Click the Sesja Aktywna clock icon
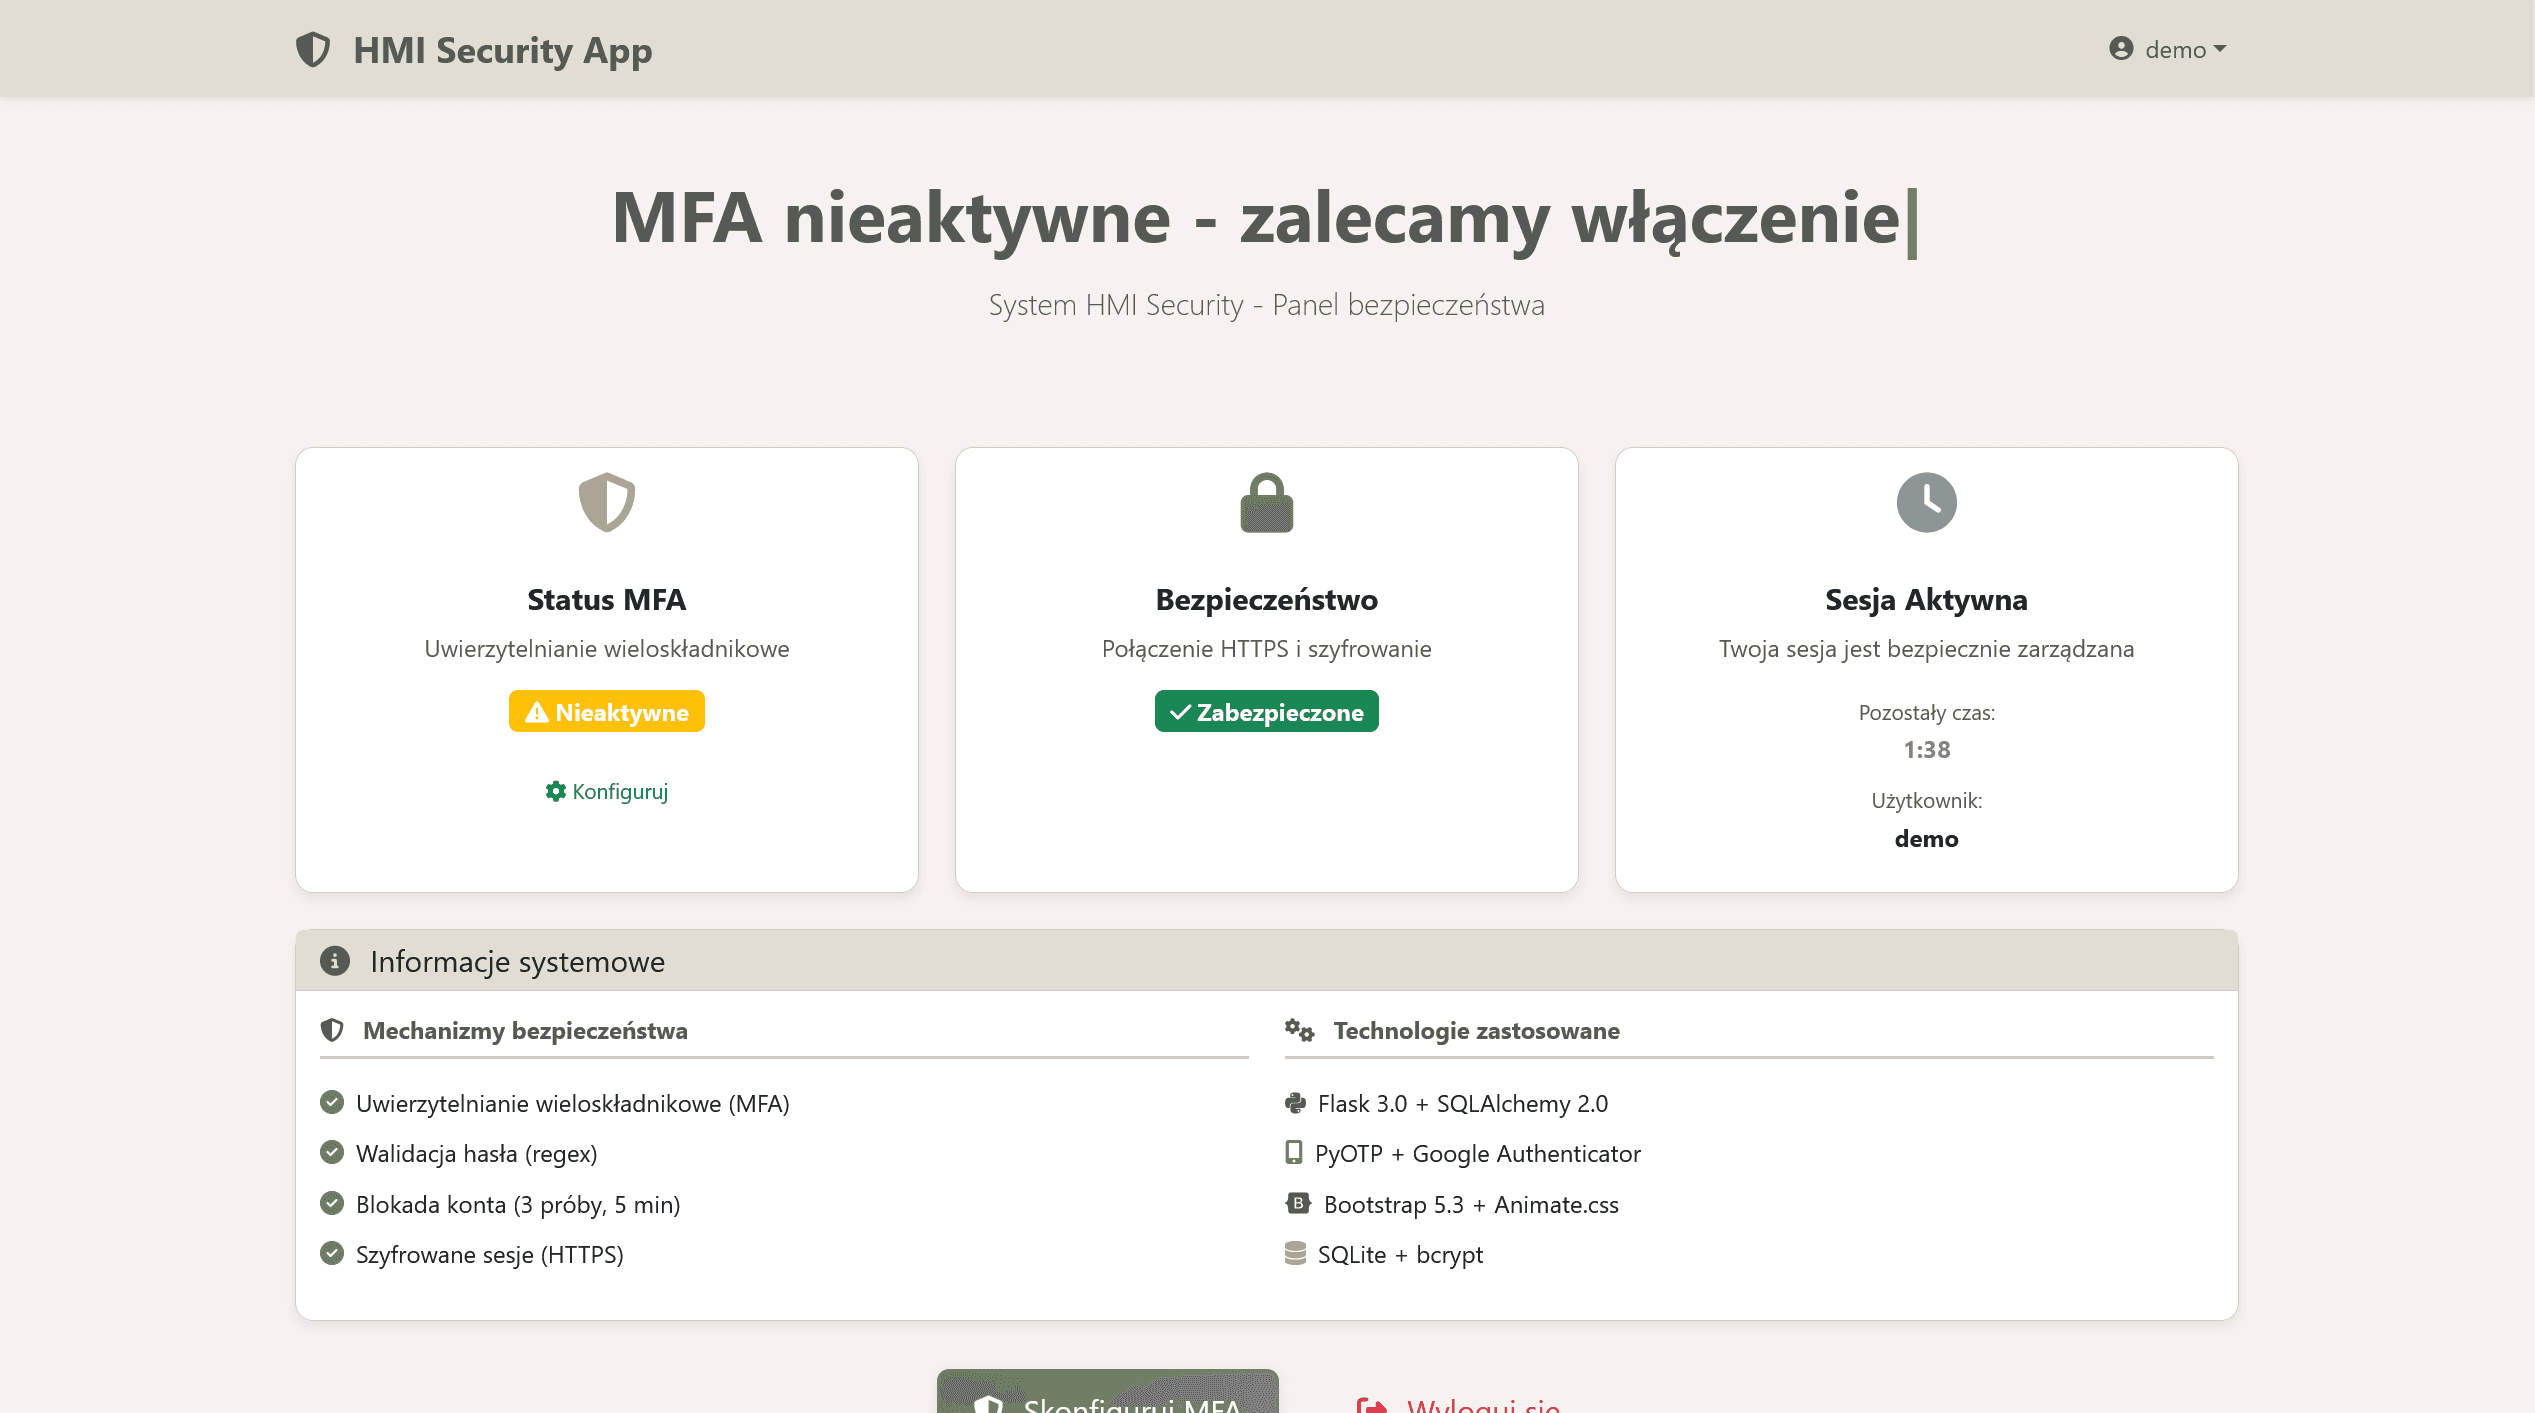This screenshot has height=1413, width=2535. coord(1926,502)
